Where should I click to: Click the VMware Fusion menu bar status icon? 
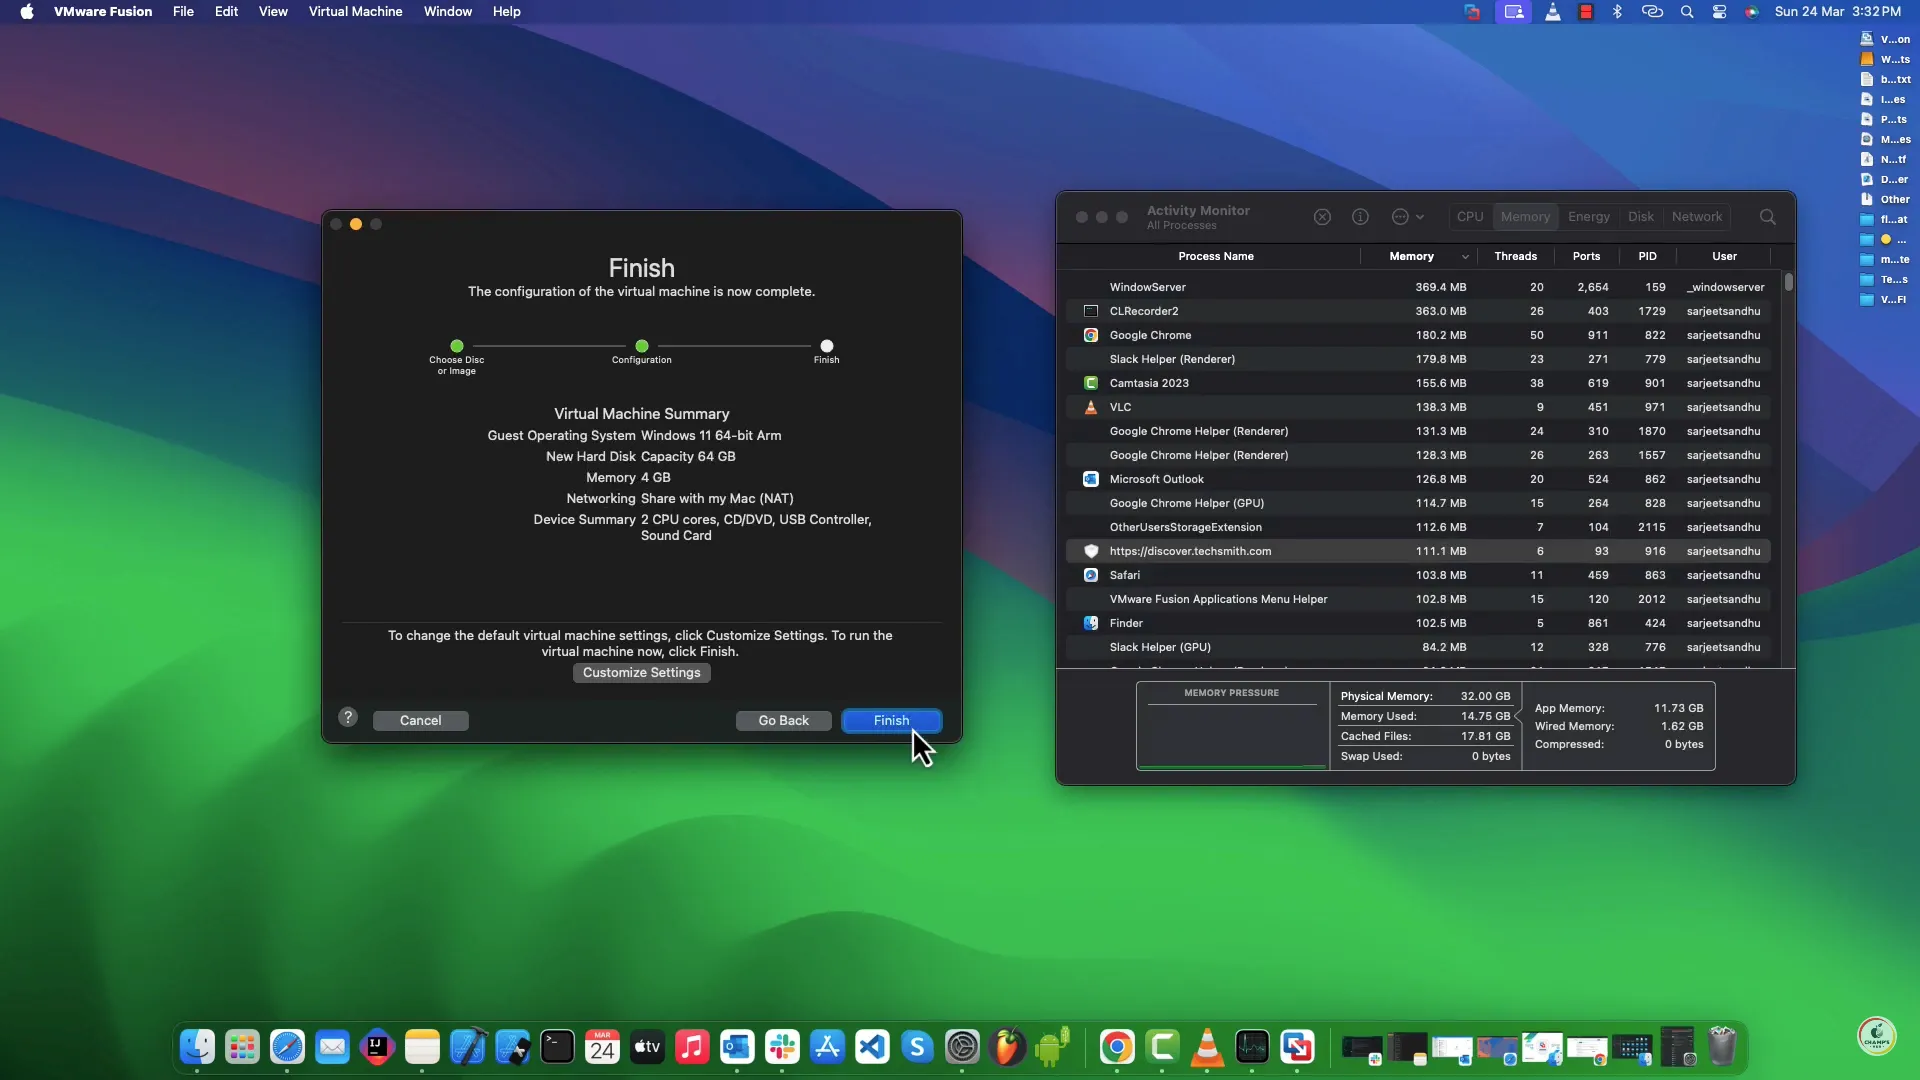1472,12
